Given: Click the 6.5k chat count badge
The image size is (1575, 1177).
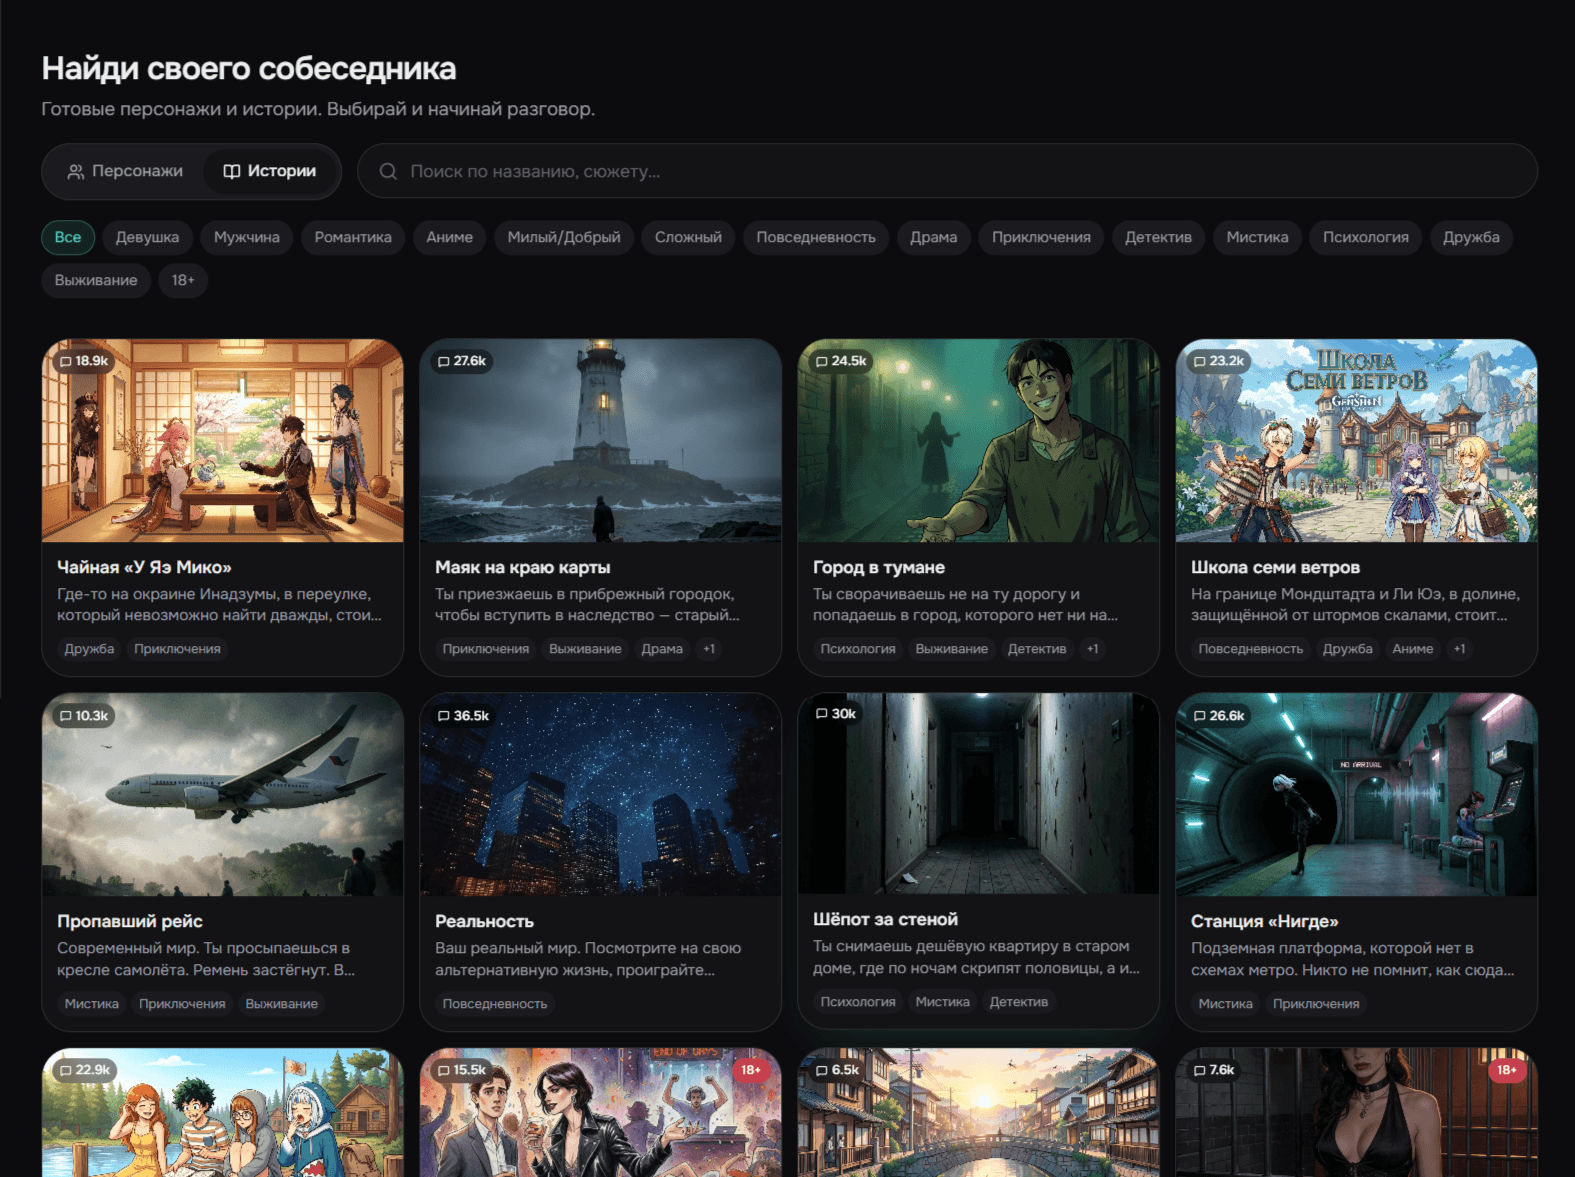Looking at the screenshot, I should tap(838, 1070).
